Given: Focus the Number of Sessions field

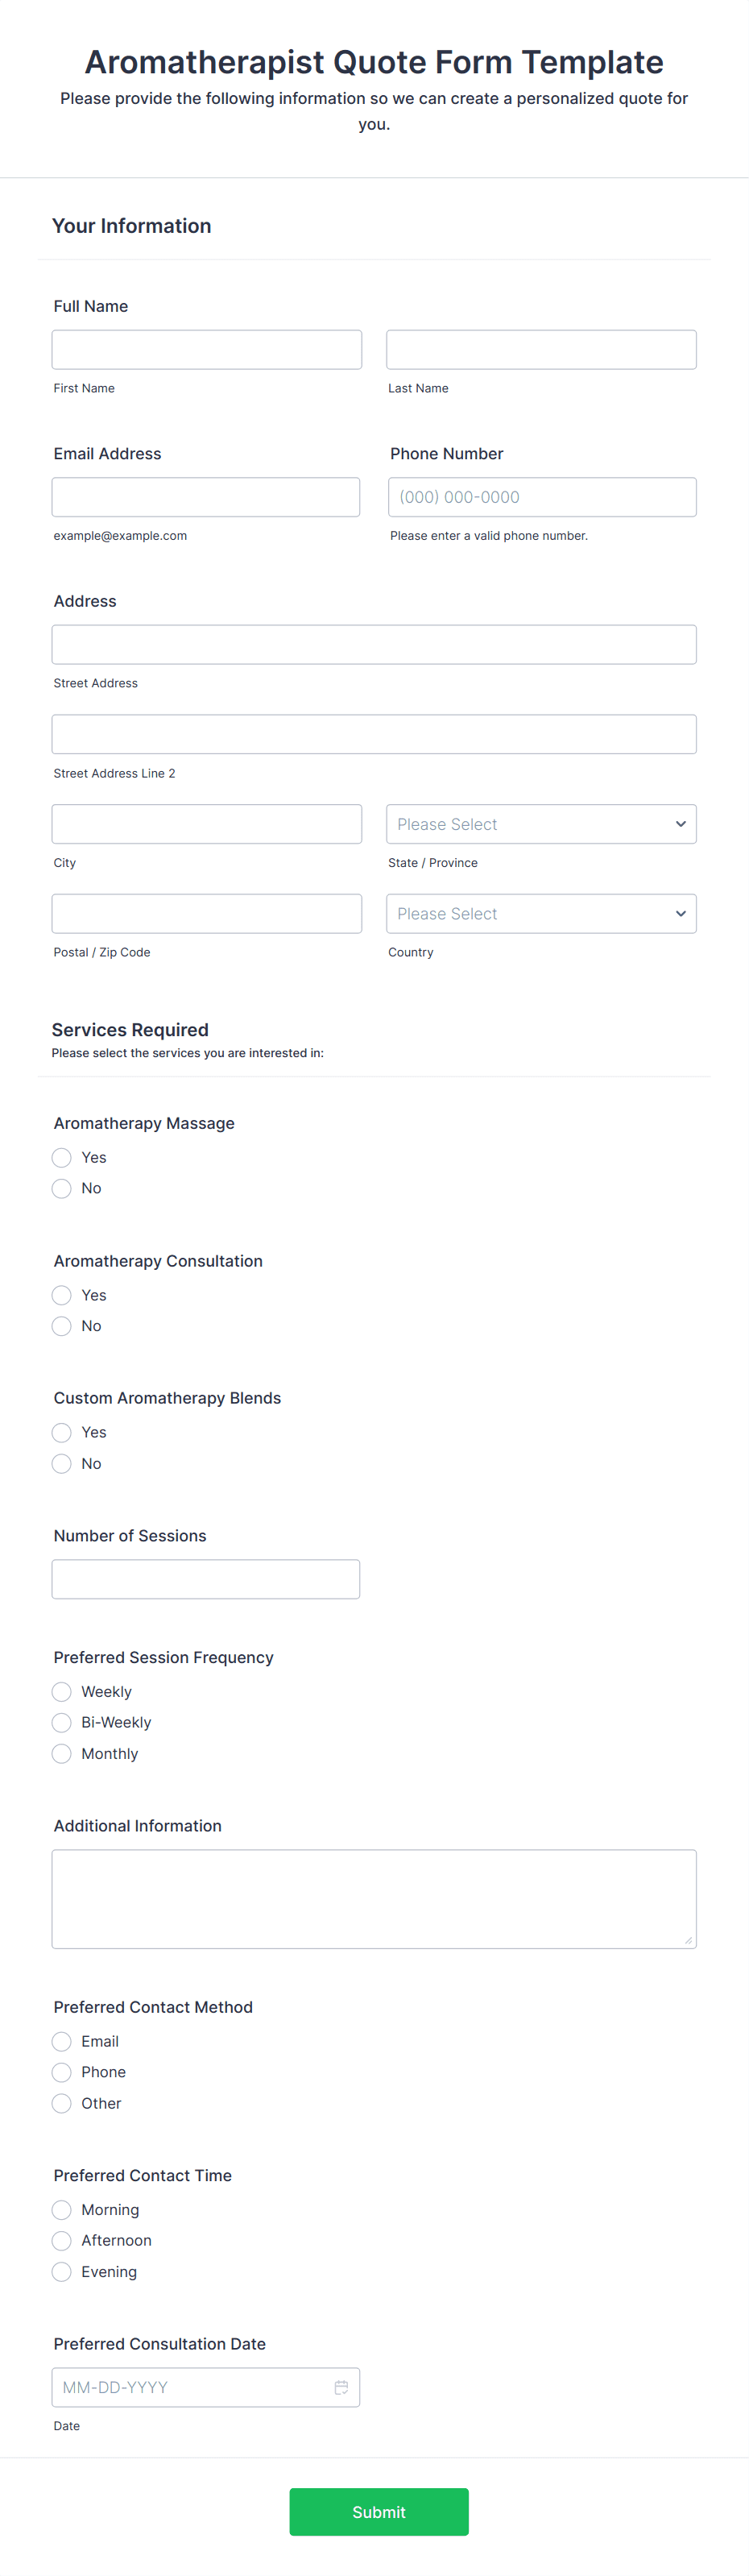Looking at the screenshot, I should pos(206,1579).
